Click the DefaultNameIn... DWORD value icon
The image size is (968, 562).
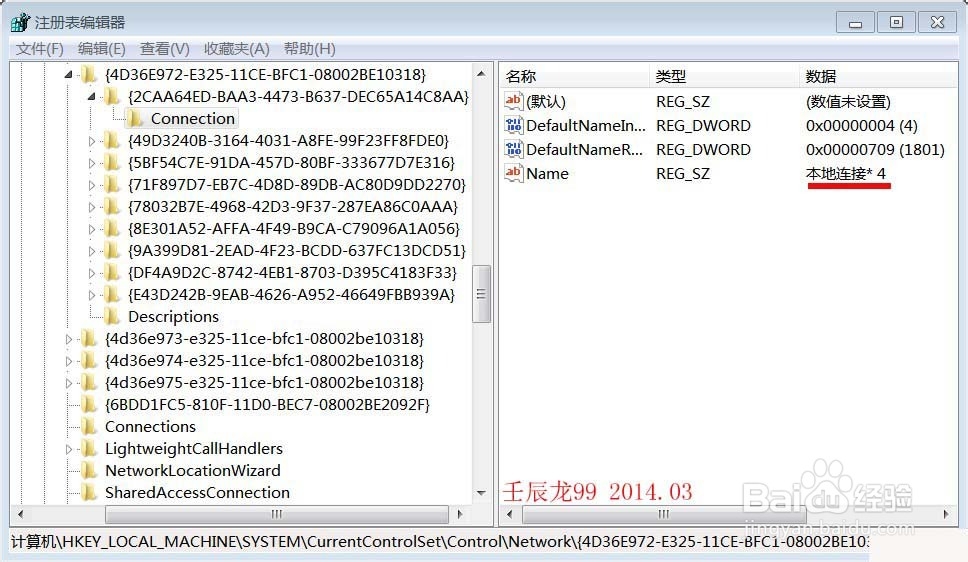tap(514, 125)
